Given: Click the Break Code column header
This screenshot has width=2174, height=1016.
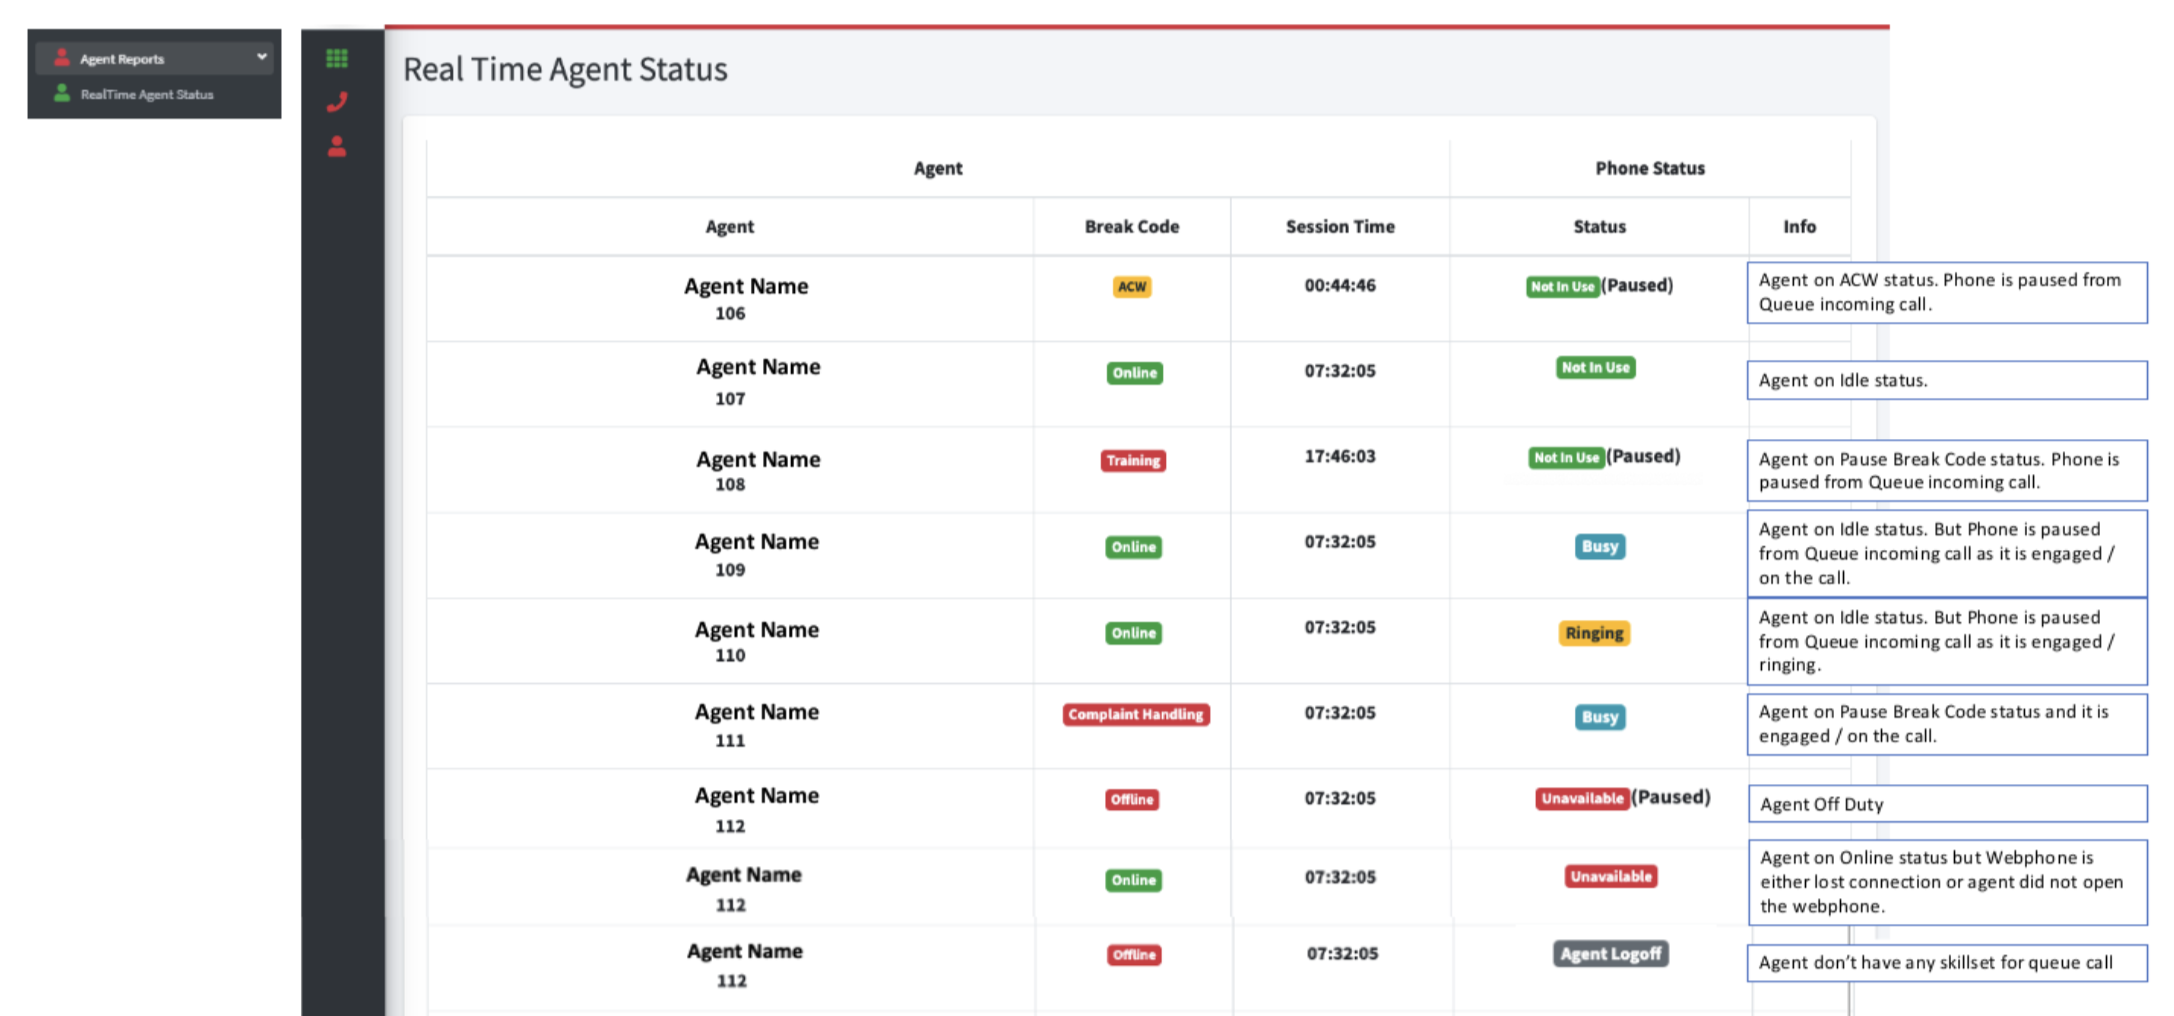Looking at the screenshot, I should tap(1132, 227).
